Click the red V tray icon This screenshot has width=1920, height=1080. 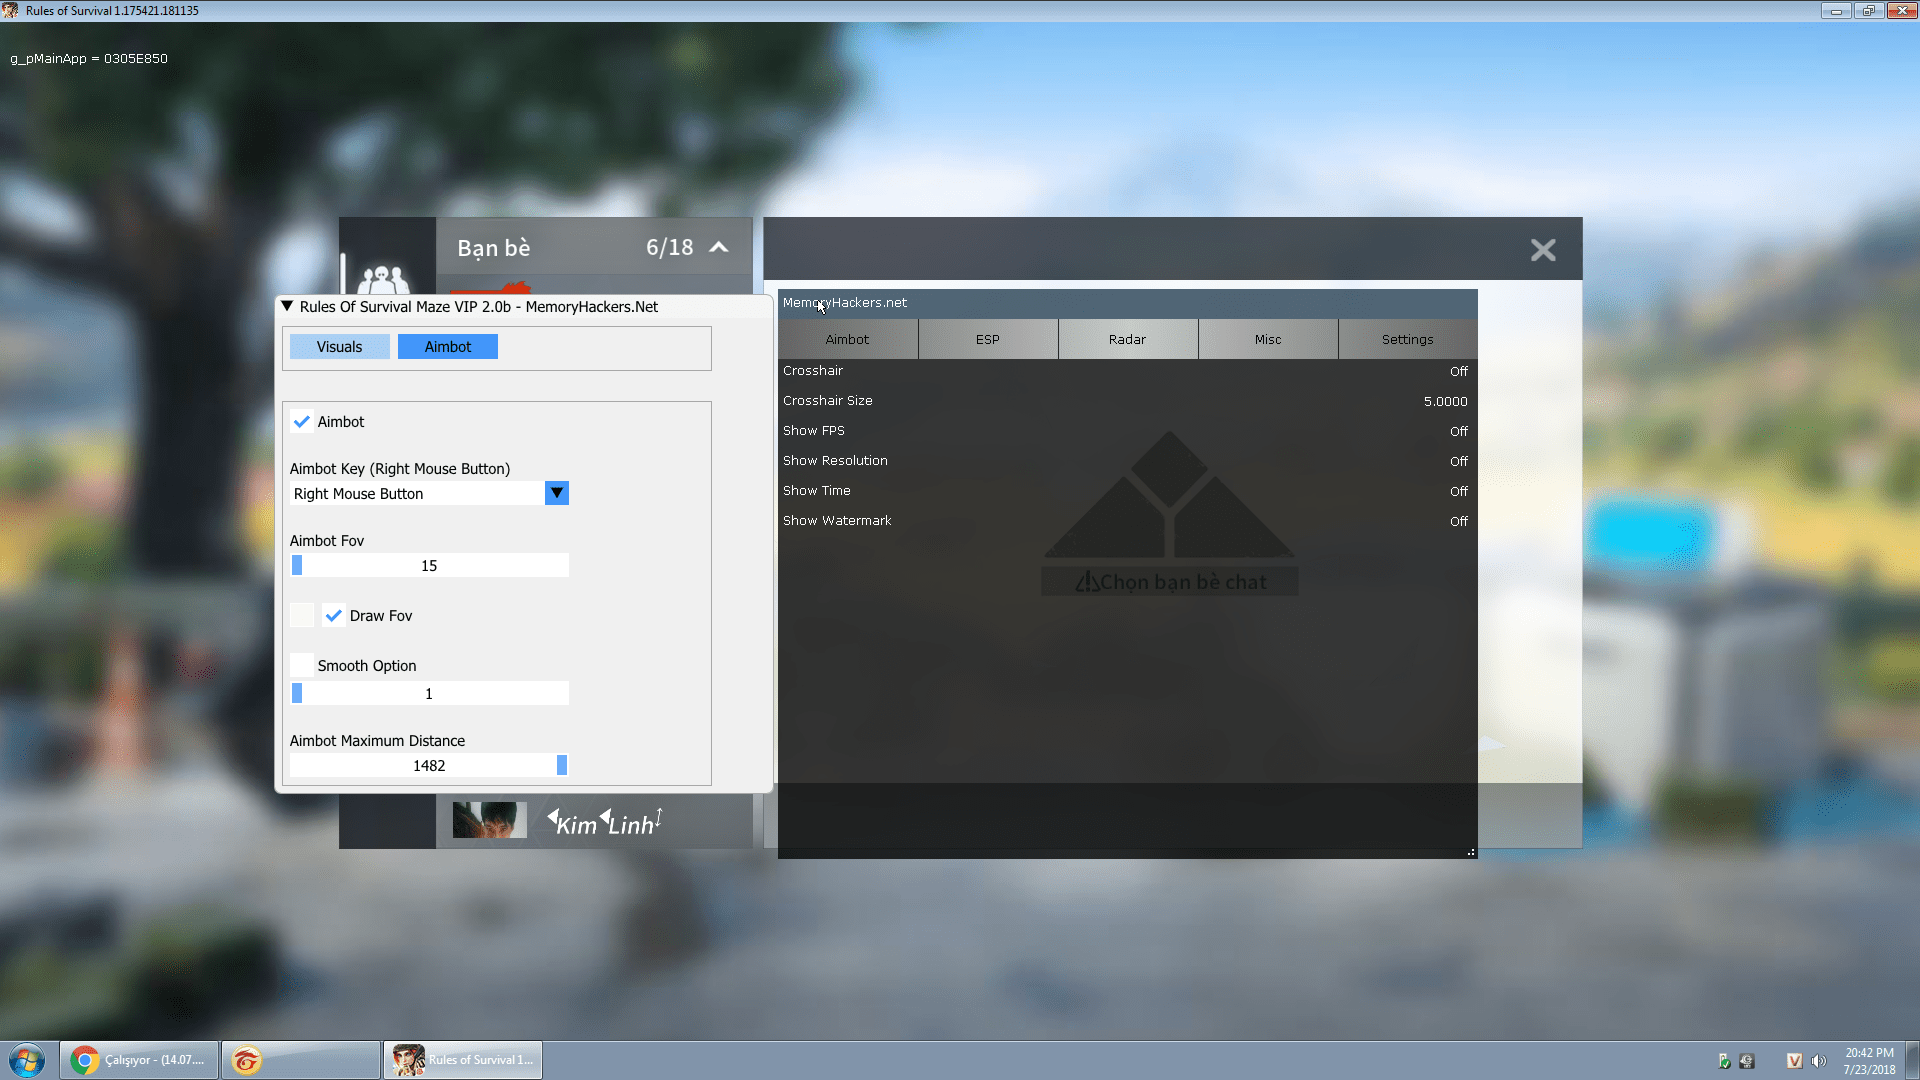(1794, 1061)
